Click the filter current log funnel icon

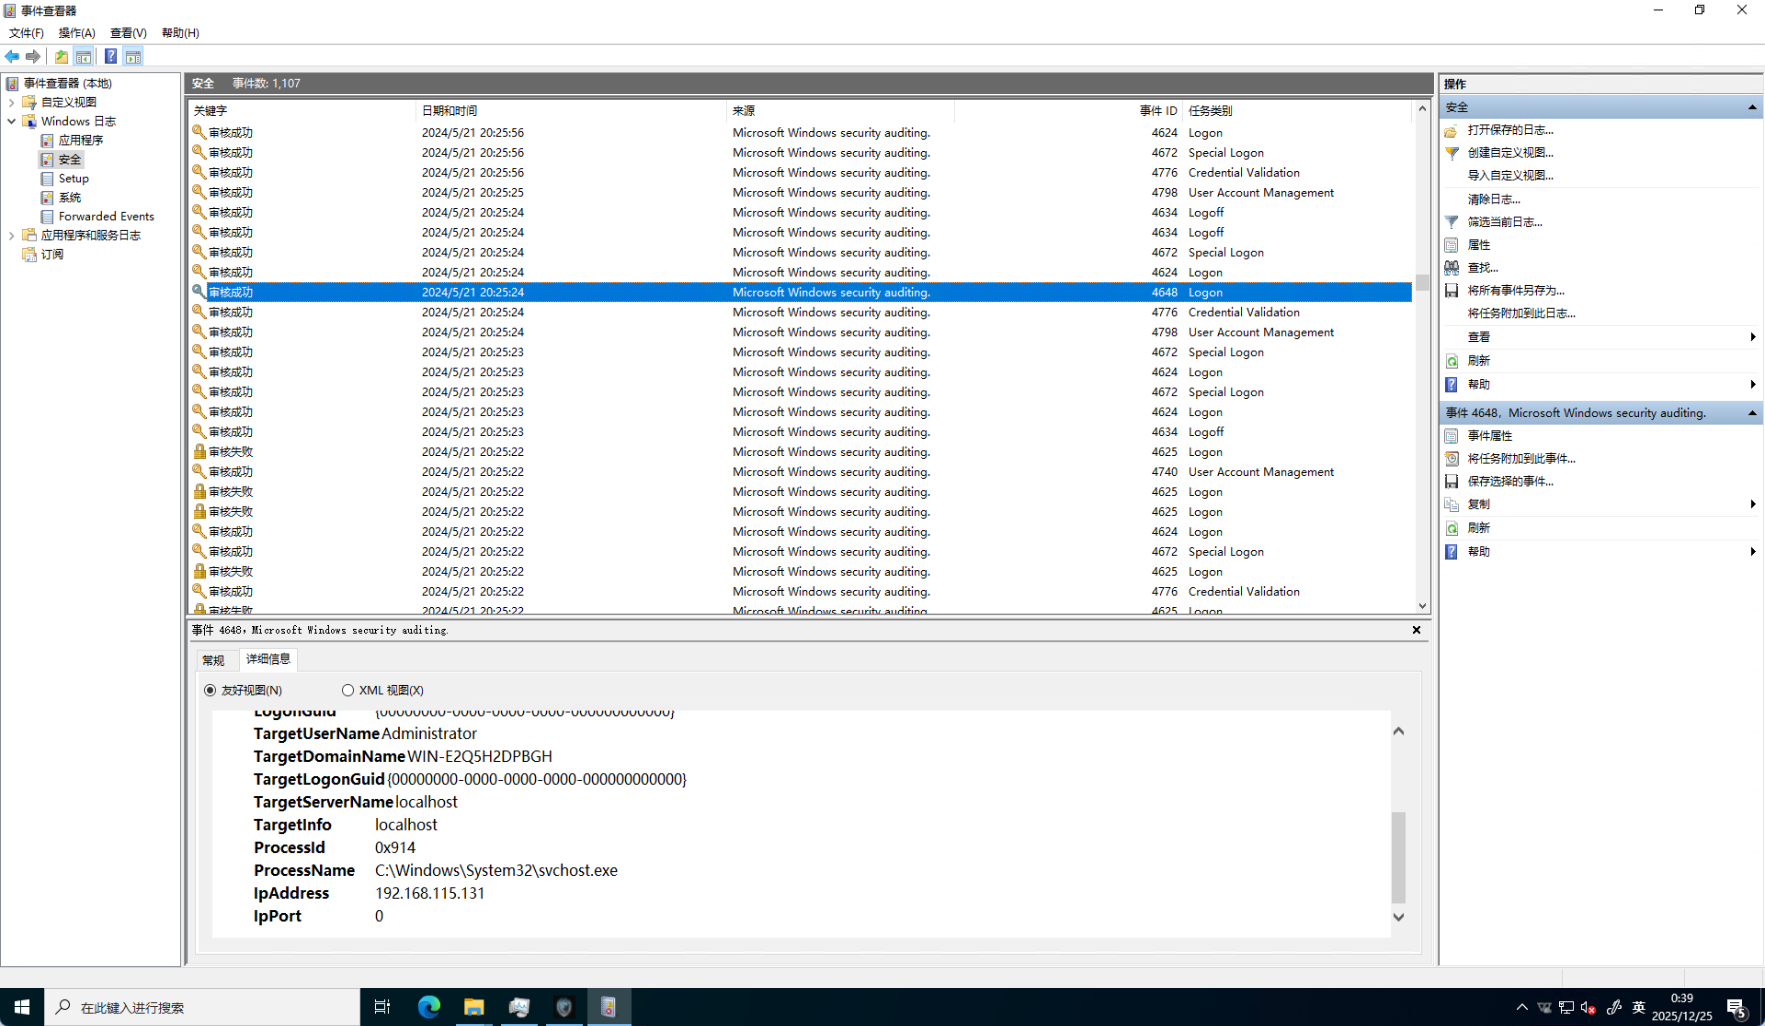[x=1452, y=222]
